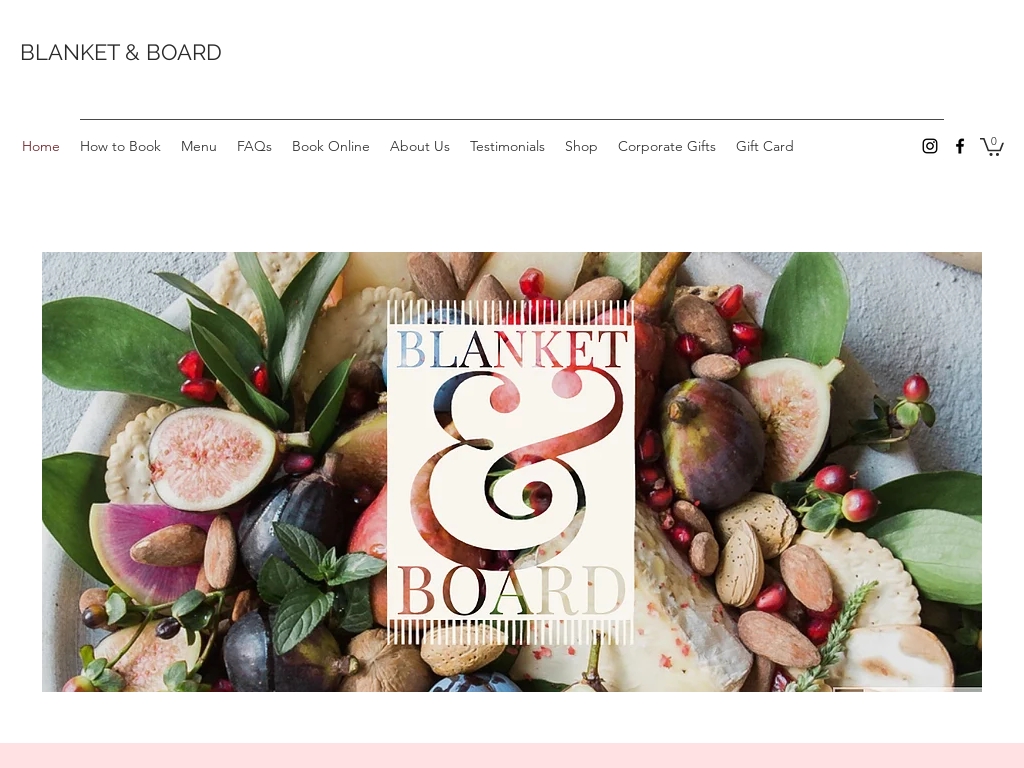Open the FAQs page
1024x768 pixels.
pos(254,146)
